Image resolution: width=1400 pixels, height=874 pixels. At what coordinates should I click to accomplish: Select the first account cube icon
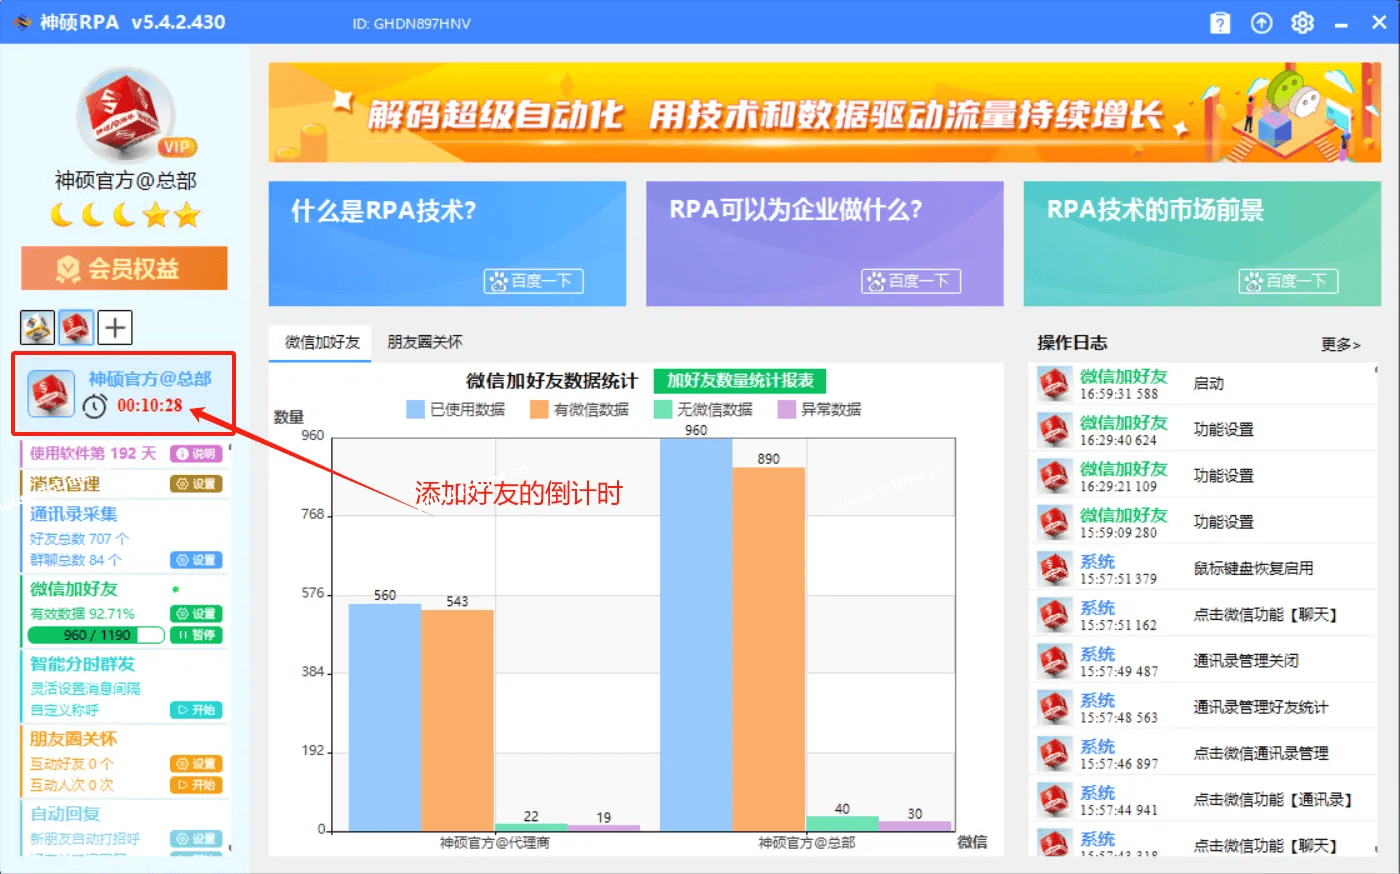click(37, 327)
